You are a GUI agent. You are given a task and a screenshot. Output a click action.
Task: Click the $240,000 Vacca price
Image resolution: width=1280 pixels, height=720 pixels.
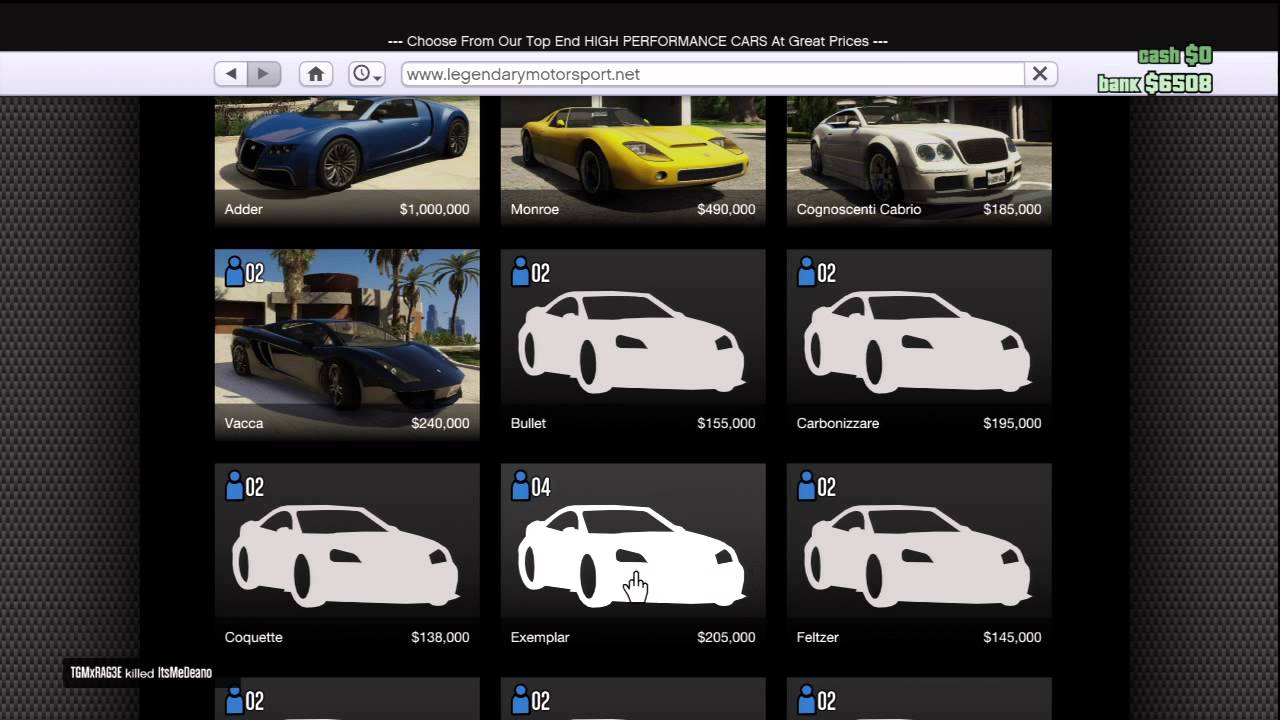click(x=440, y=423)
